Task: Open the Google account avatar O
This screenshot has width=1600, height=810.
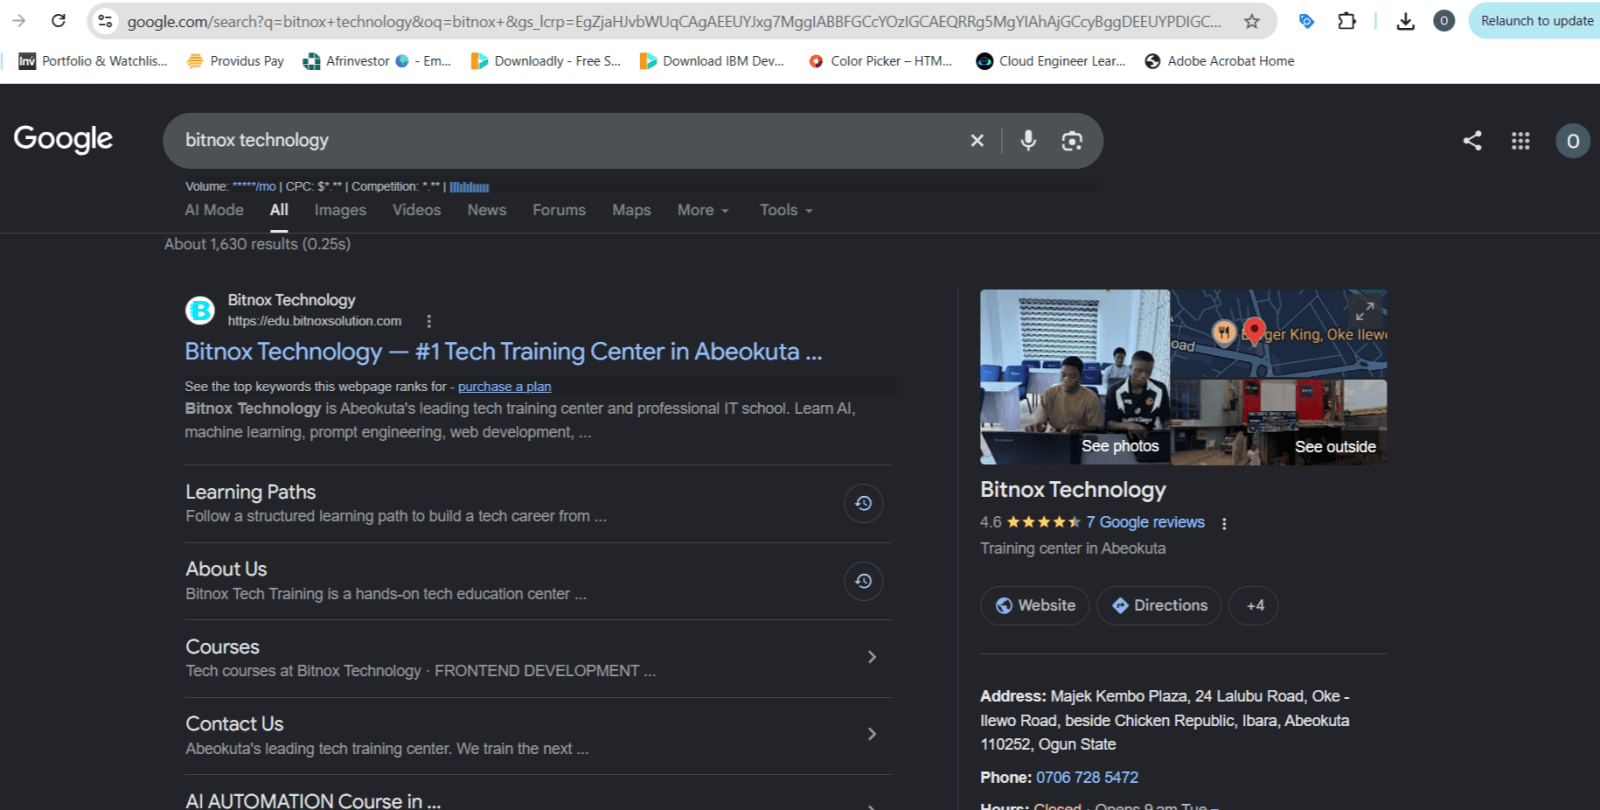Action: pos(1573,141)
